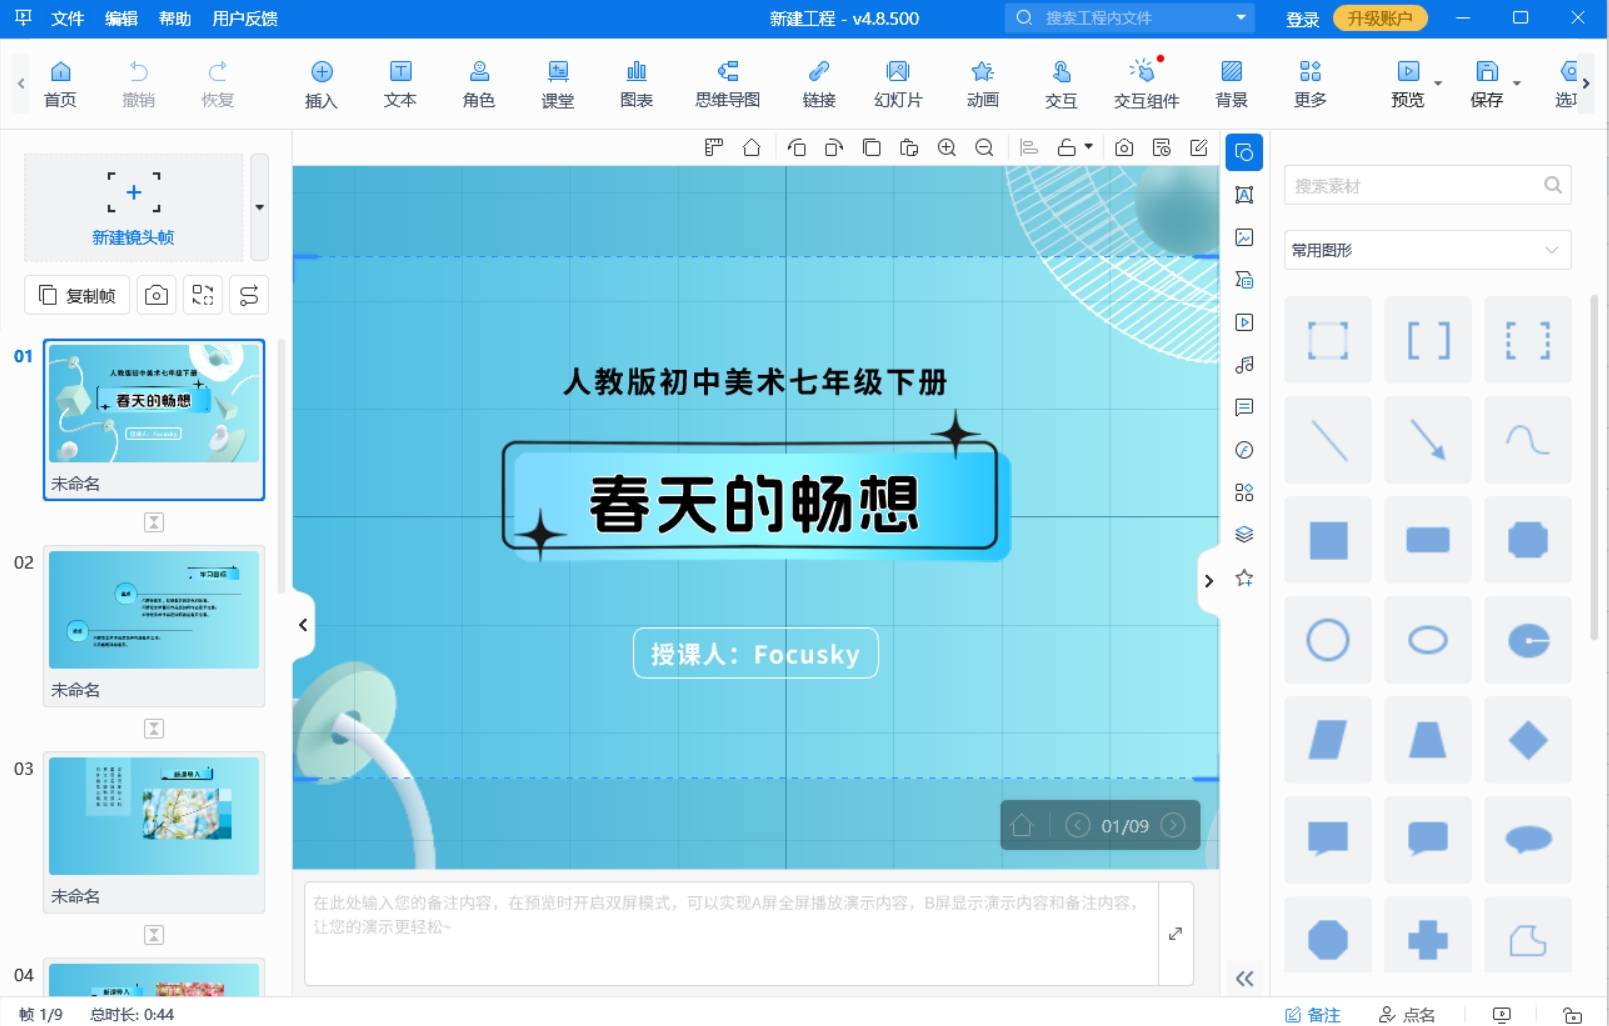Toggle the lock icon in the canvas toolbar
This screenshot has width=1609, height=1026.
pyautogui.click(x=1067, y=148)
